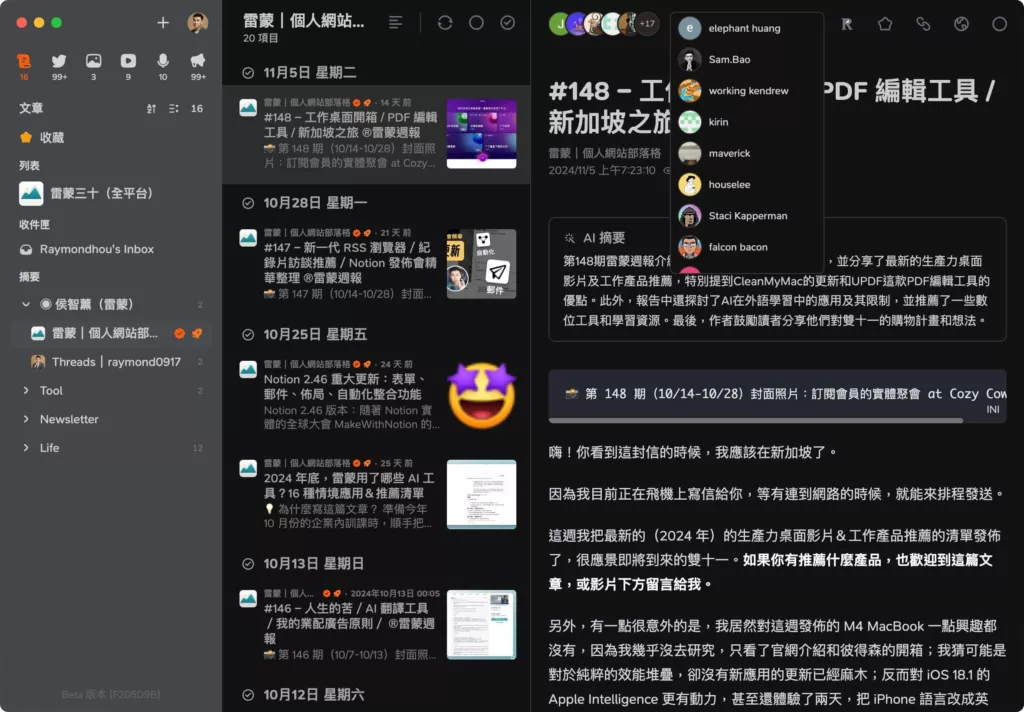Image resolution: width=1024 pixels, height=712 pixels.
Task: Click the list view icon beside 文章
Action: tap(174, 108)
